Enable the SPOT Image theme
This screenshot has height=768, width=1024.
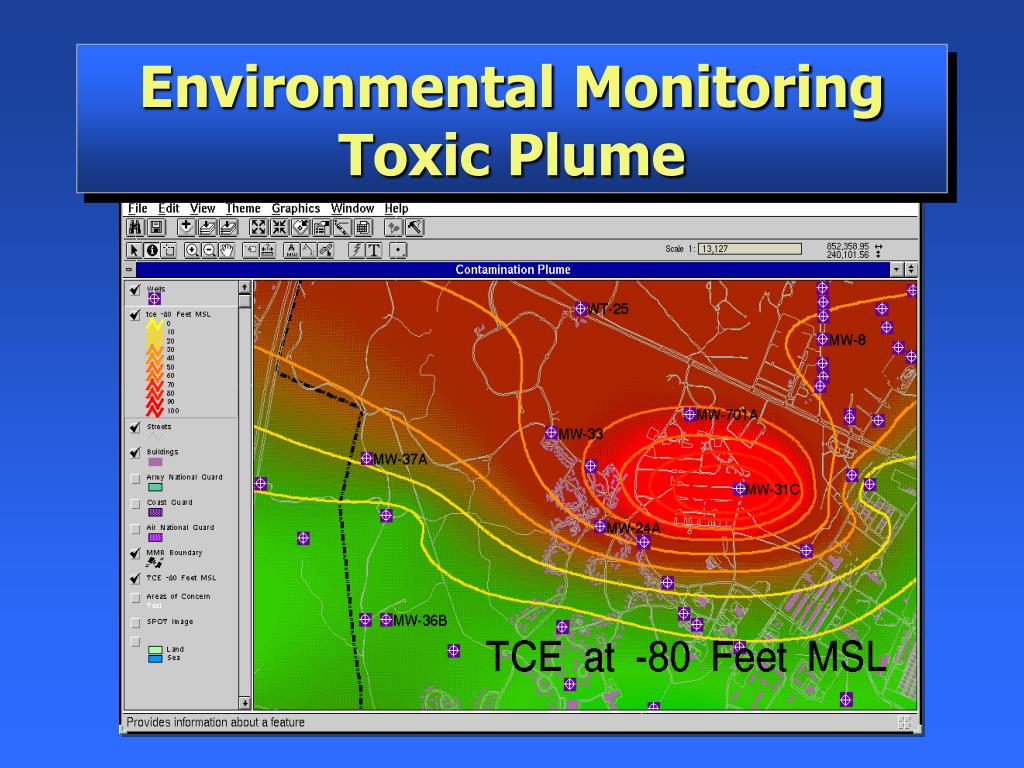click(135, 622)
